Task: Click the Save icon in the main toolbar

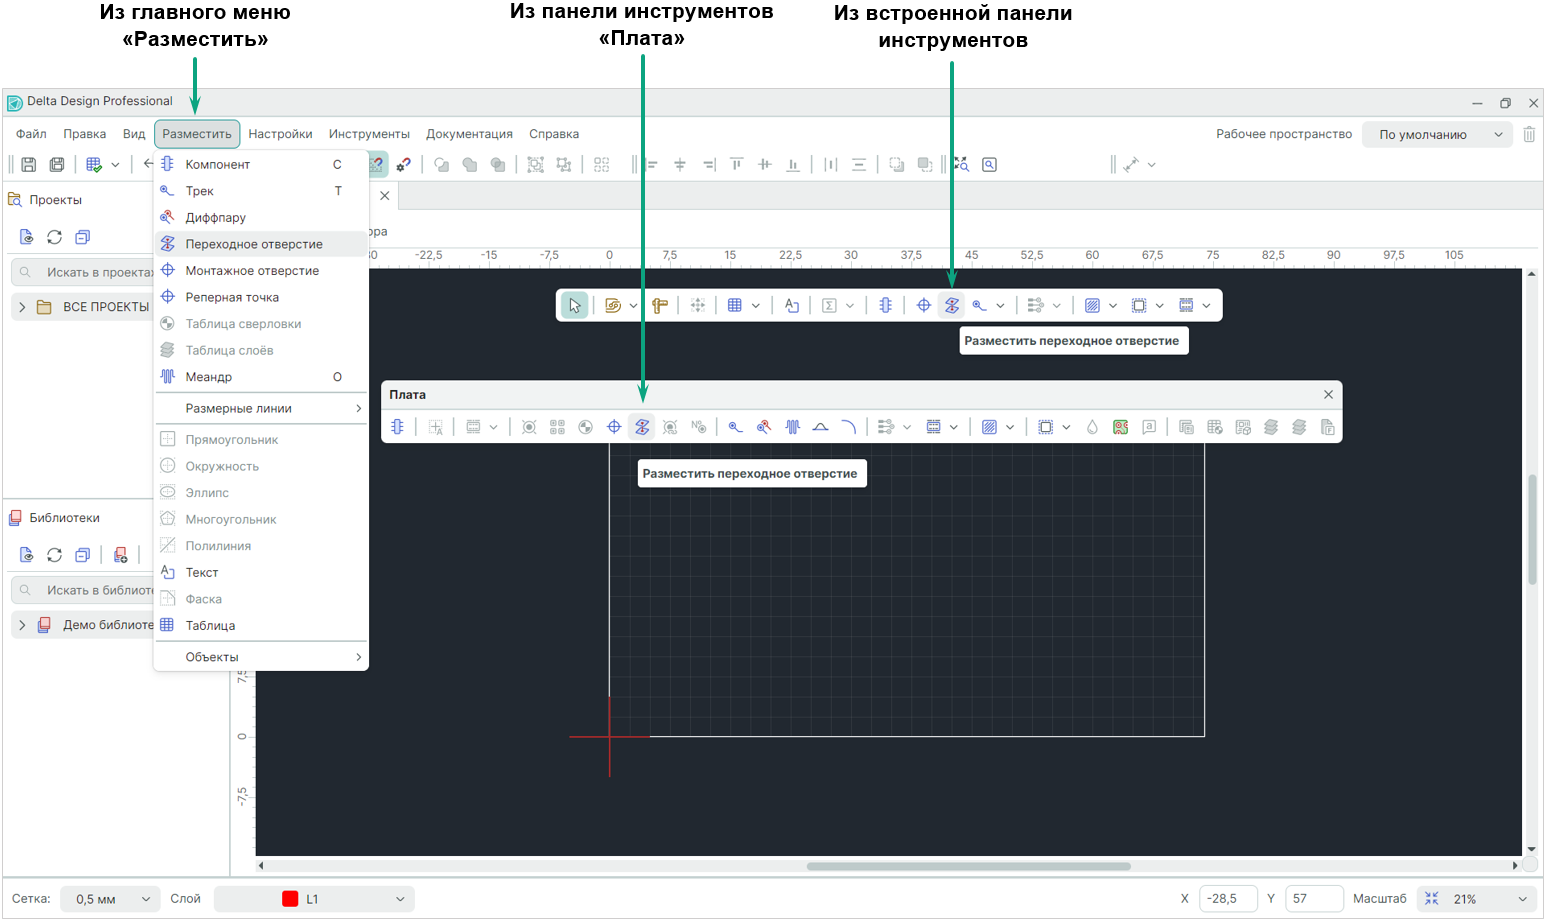Action: coord(29,165)
